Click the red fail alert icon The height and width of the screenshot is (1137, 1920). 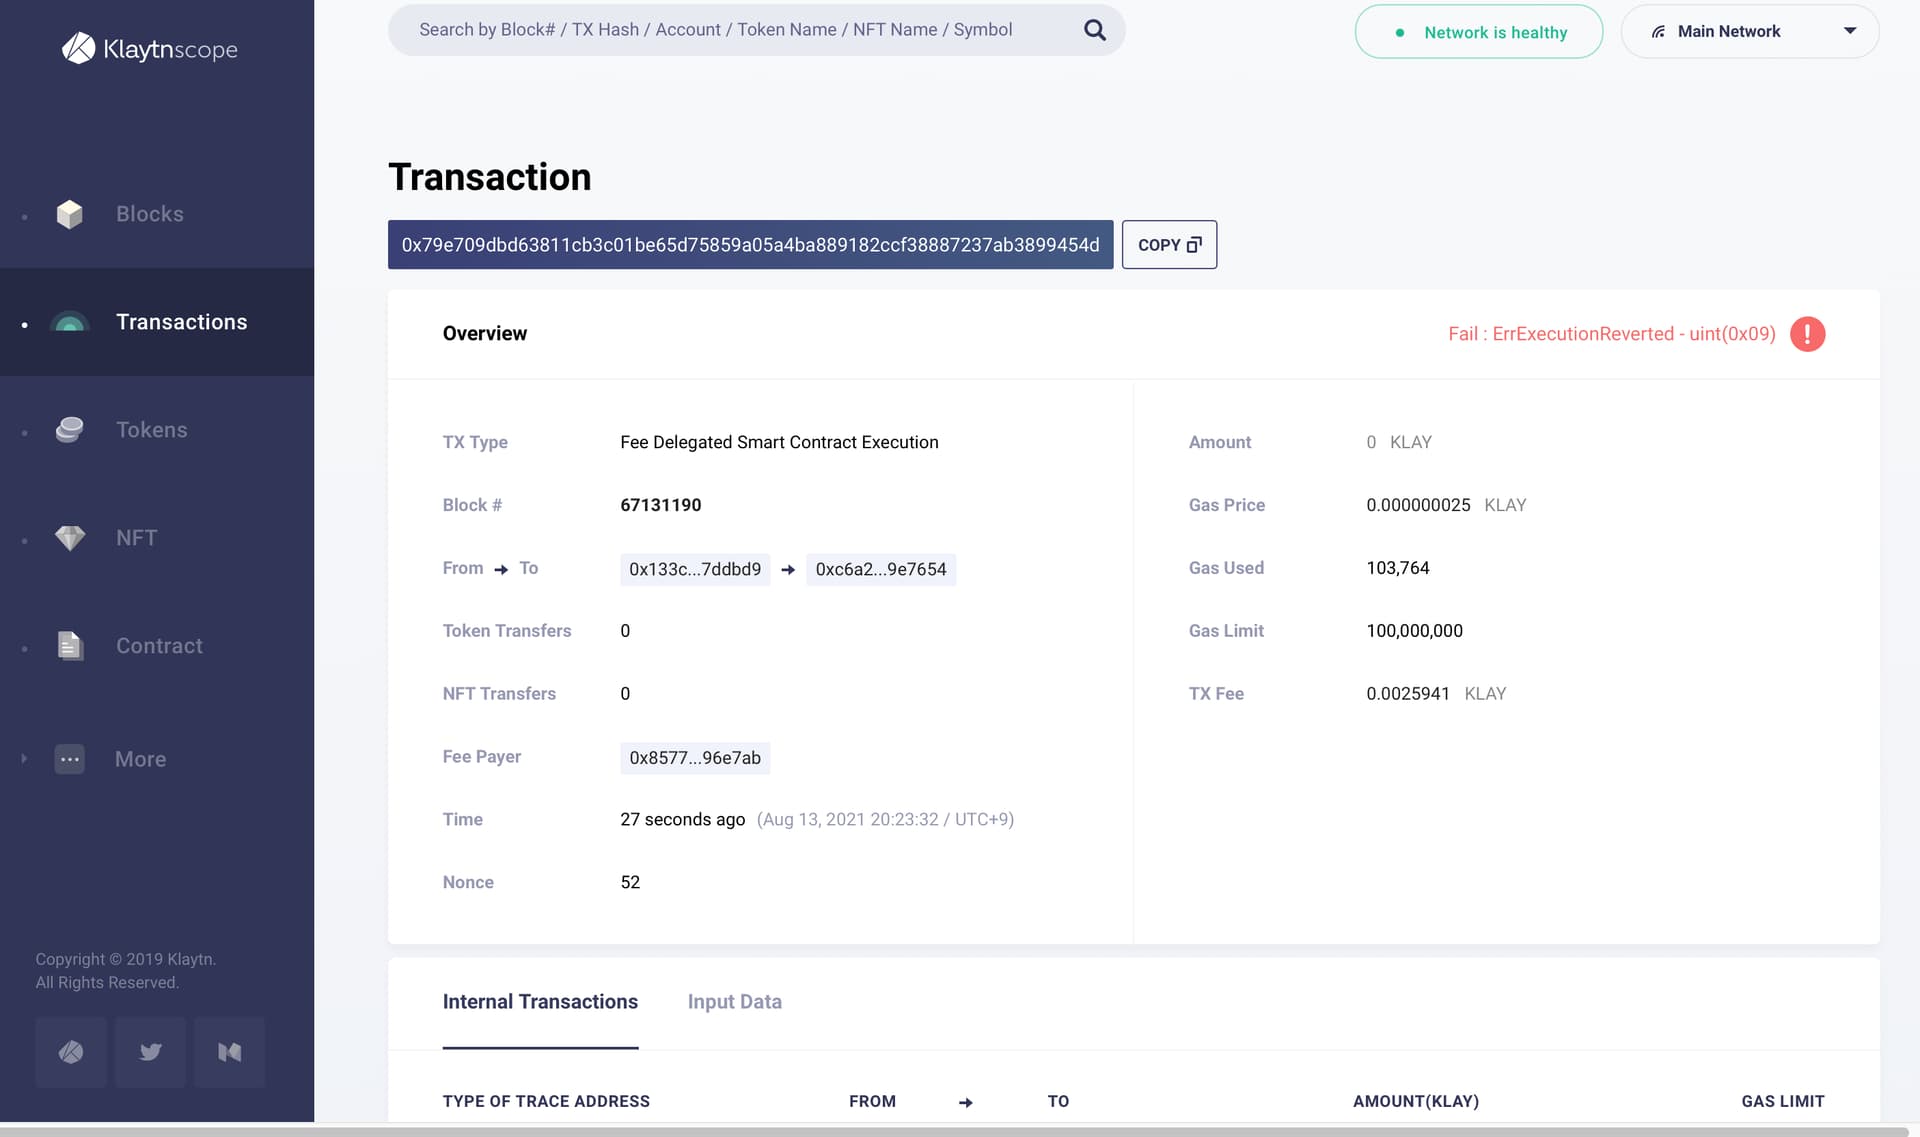(1807, 334)
